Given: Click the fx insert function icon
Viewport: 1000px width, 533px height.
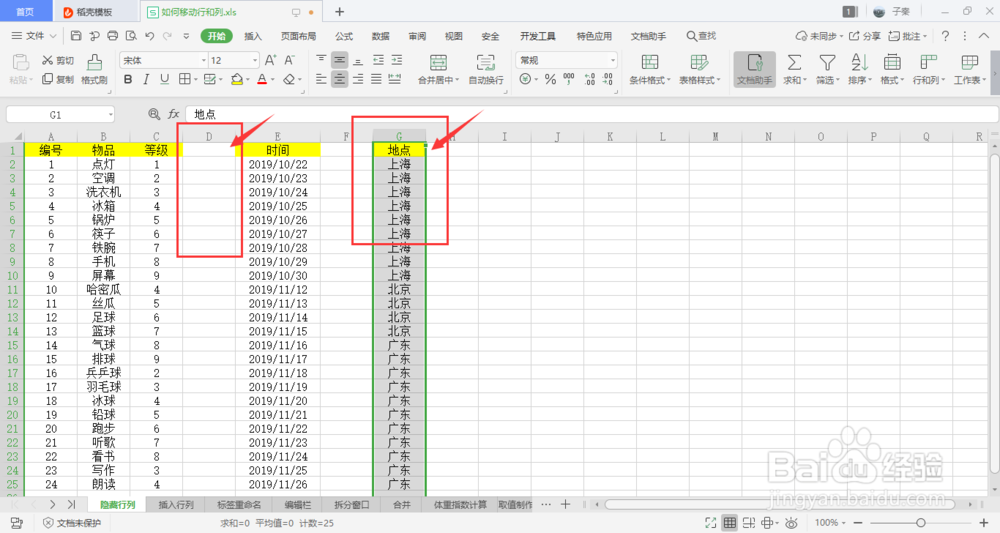Looking at the screenshot, I should (173, 113).
